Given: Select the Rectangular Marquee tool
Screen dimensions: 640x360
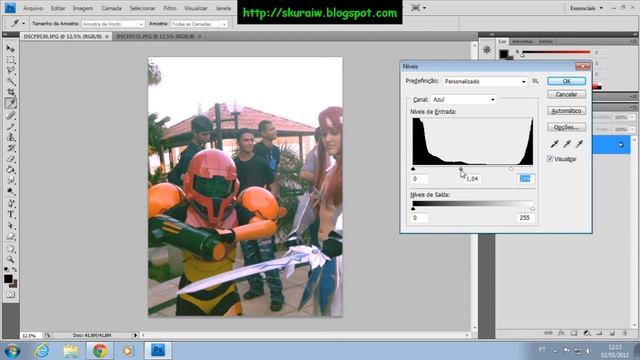Looking at the screenshot, I should point(11,60).
